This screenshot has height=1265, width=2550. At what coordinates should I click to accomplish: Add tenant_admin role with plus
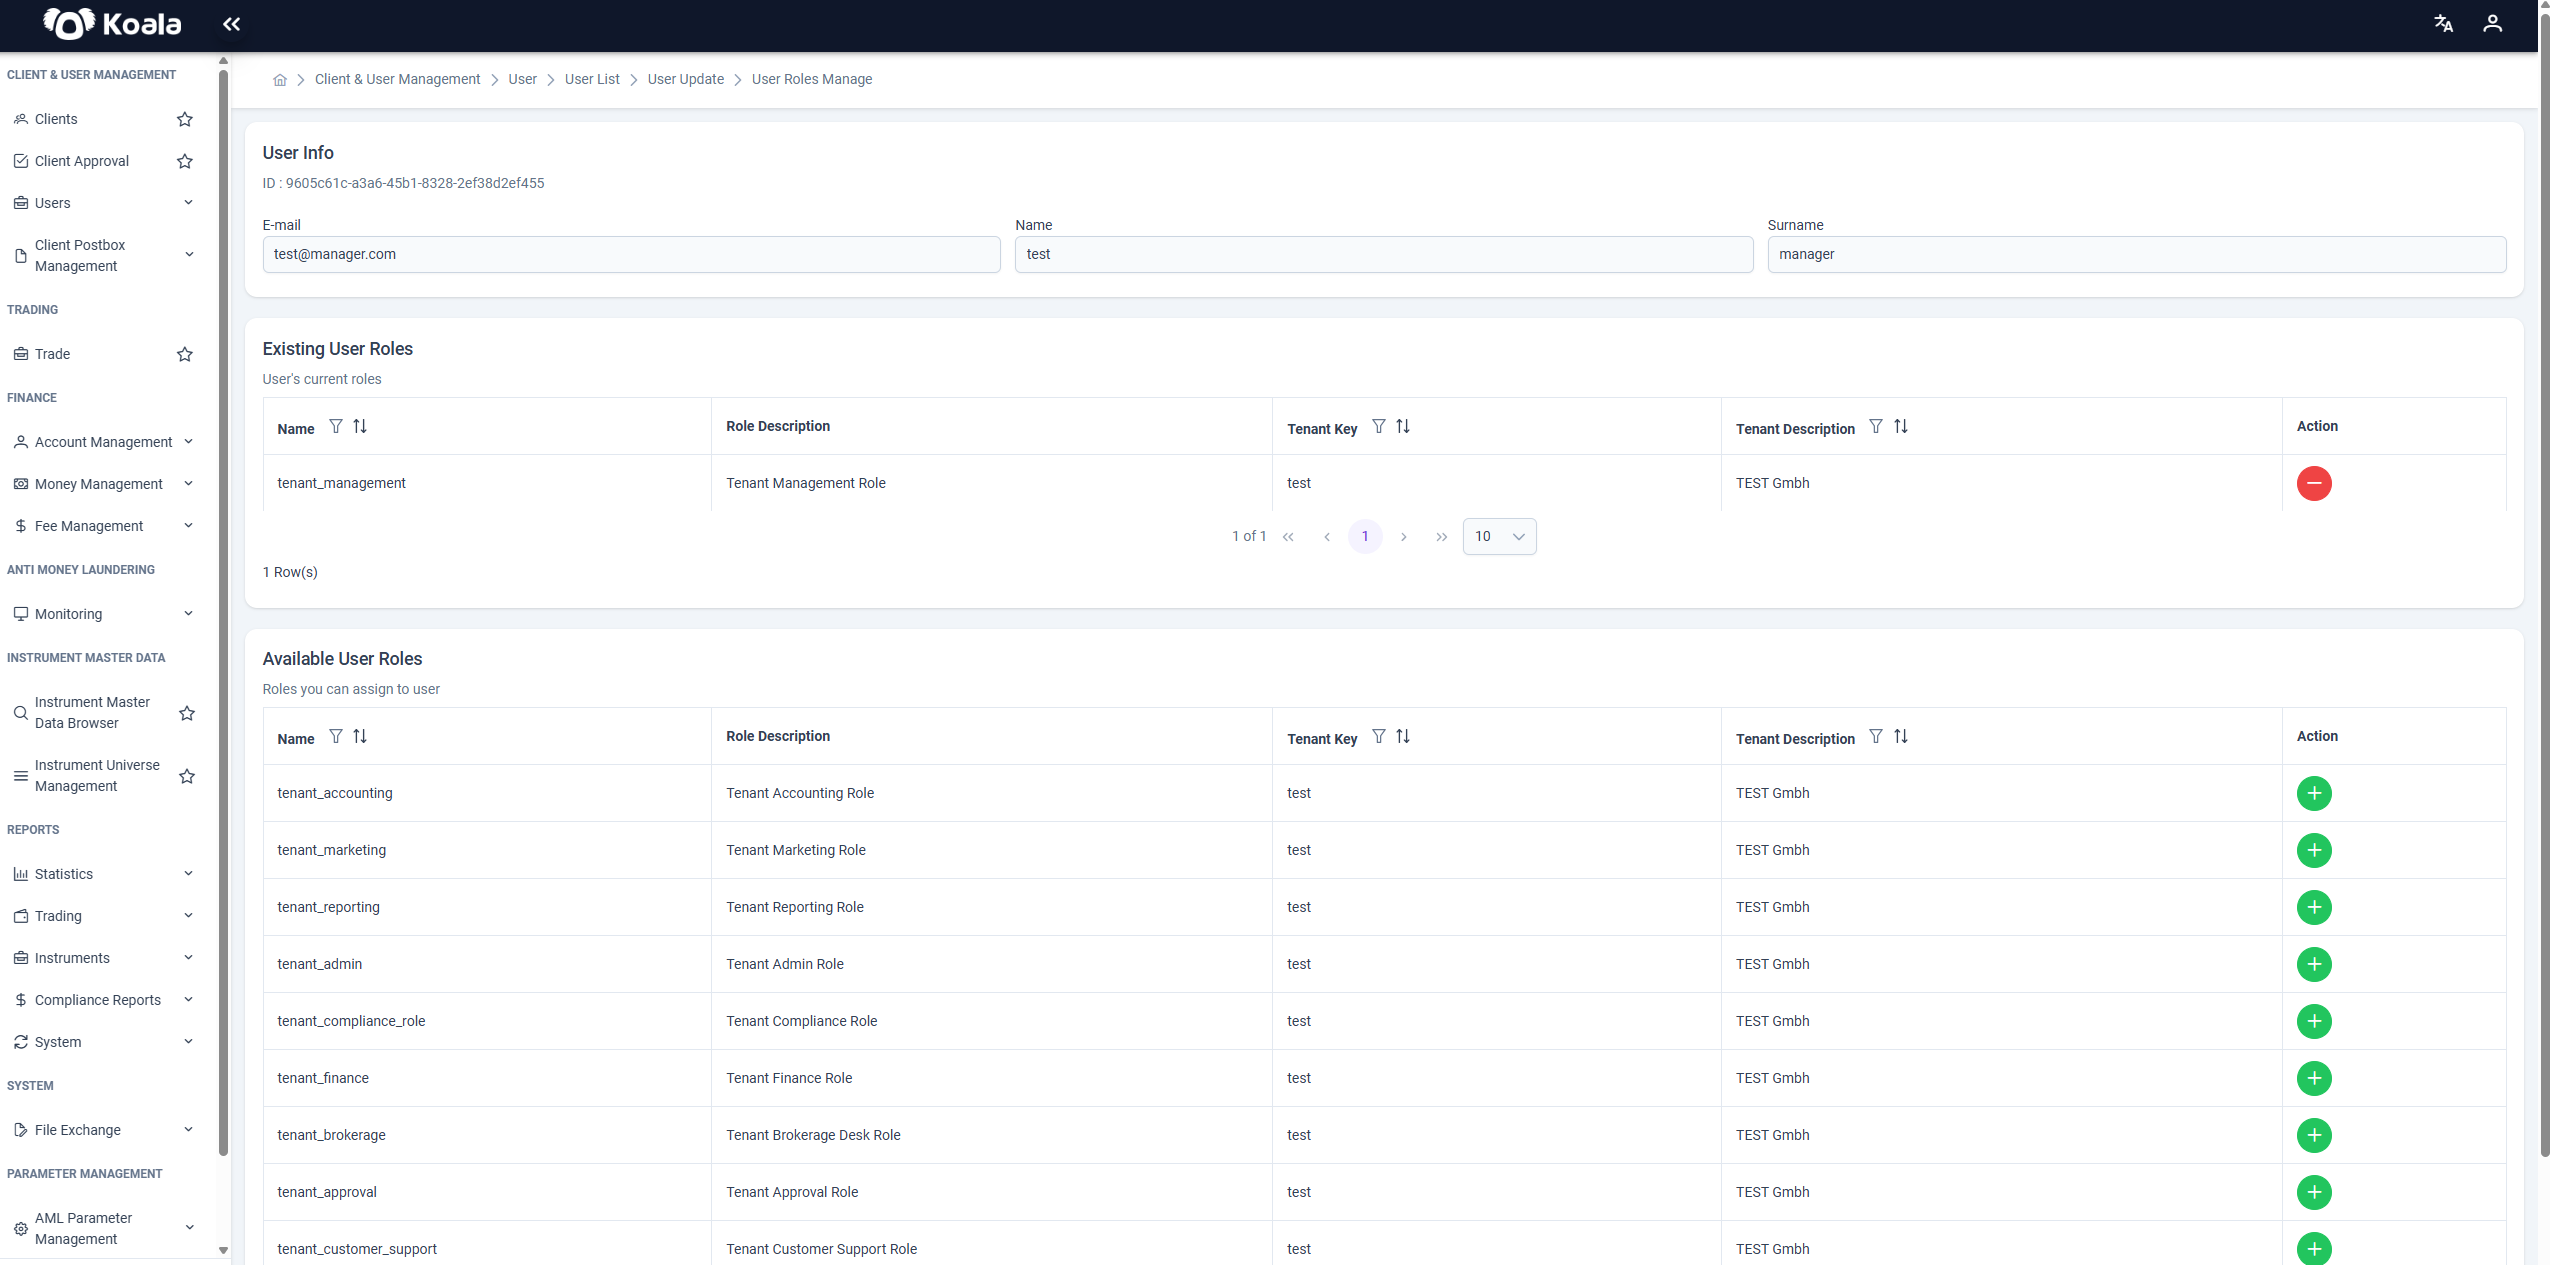tap(2314, 964)
